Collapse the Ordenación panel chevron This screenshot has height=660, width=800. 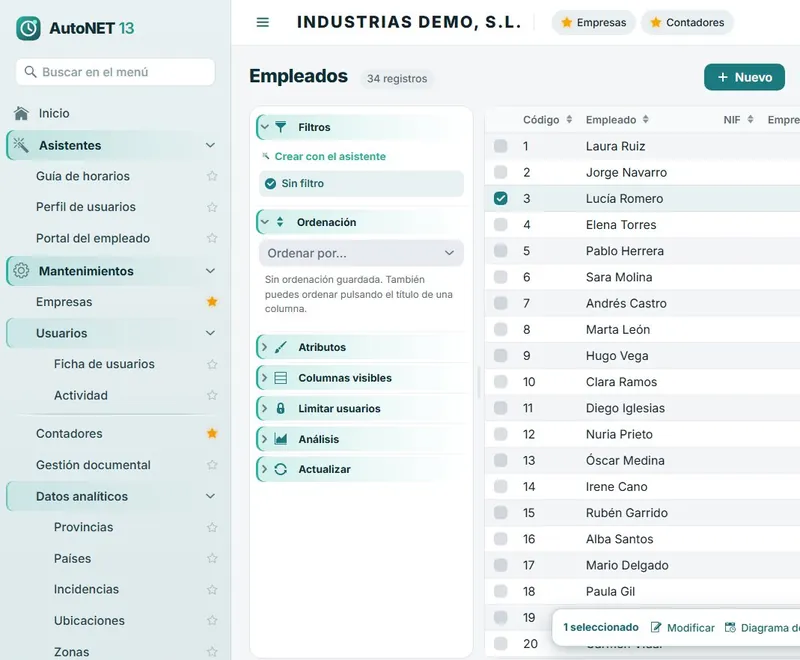point(265,222)
